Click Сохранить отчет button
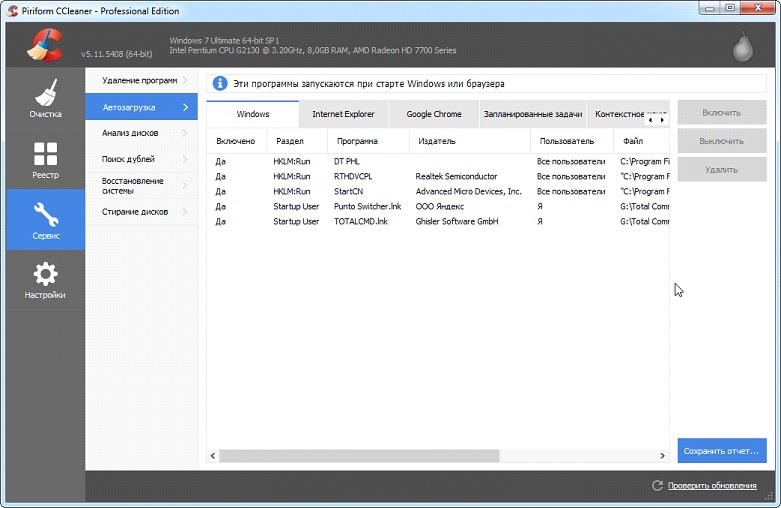Viewport: 781px width, 508px height. [x=721, y=451]
